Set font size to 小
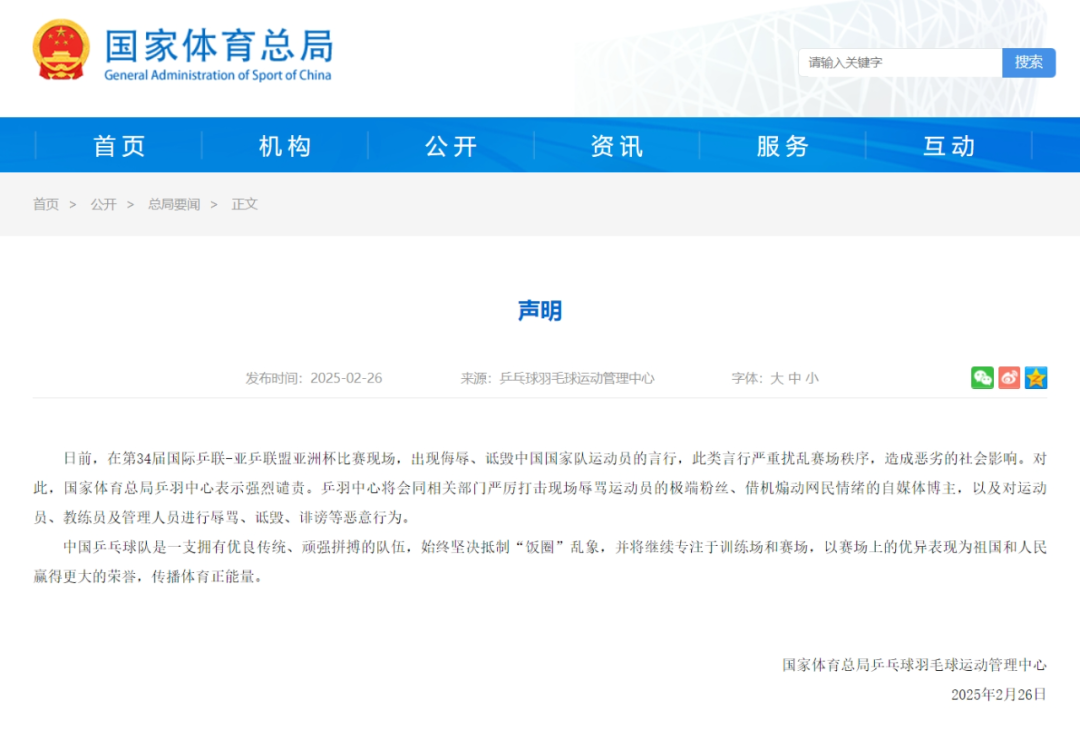The width and height of the screenshot is (1080, 735). pyautogui.click(x=812, y=378)
